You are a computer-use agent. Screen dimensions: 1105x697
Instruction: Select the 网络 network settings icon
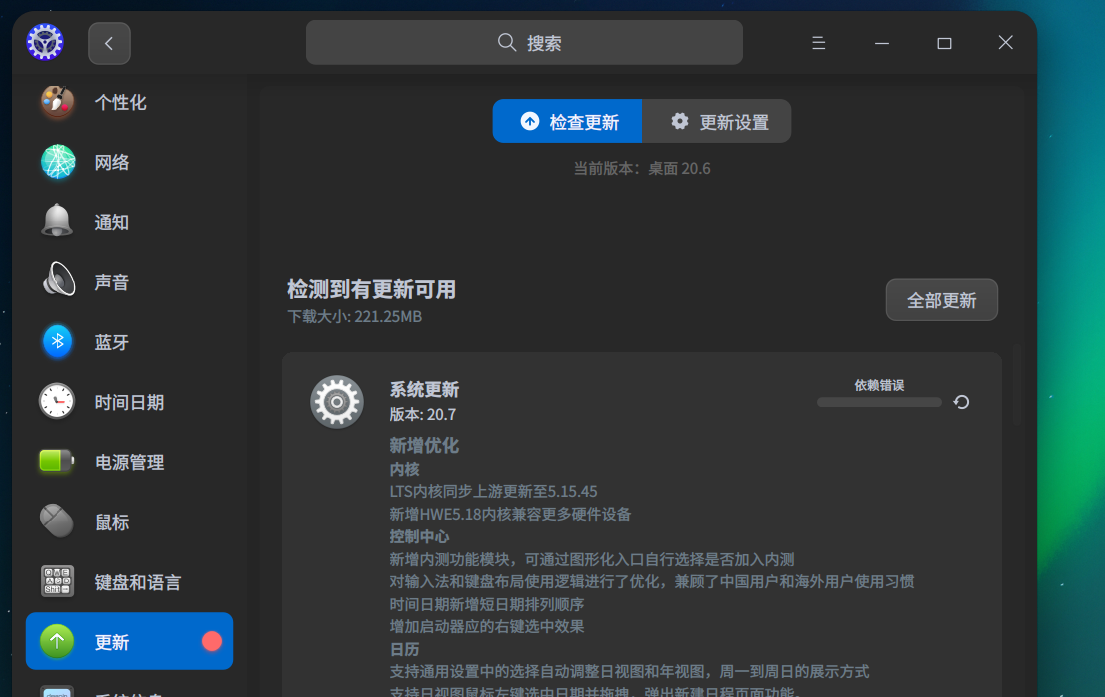pyautogui.click(x=57, y=161)
